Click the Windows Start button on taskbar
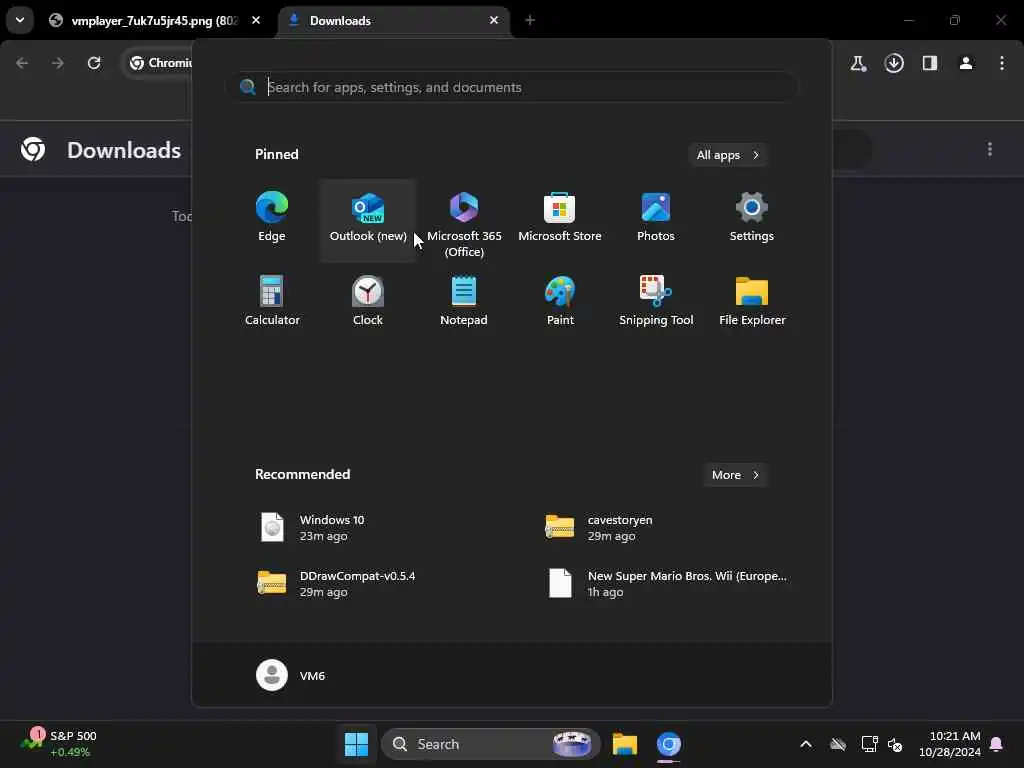The width and height of the screenshot is (1024, 768). coord(356,744)
